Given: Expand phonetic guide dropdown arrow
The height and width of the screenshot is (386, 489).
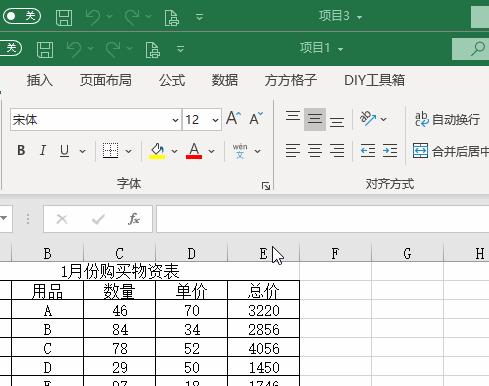Looking at the screenshot, I should tap(257, 151).
